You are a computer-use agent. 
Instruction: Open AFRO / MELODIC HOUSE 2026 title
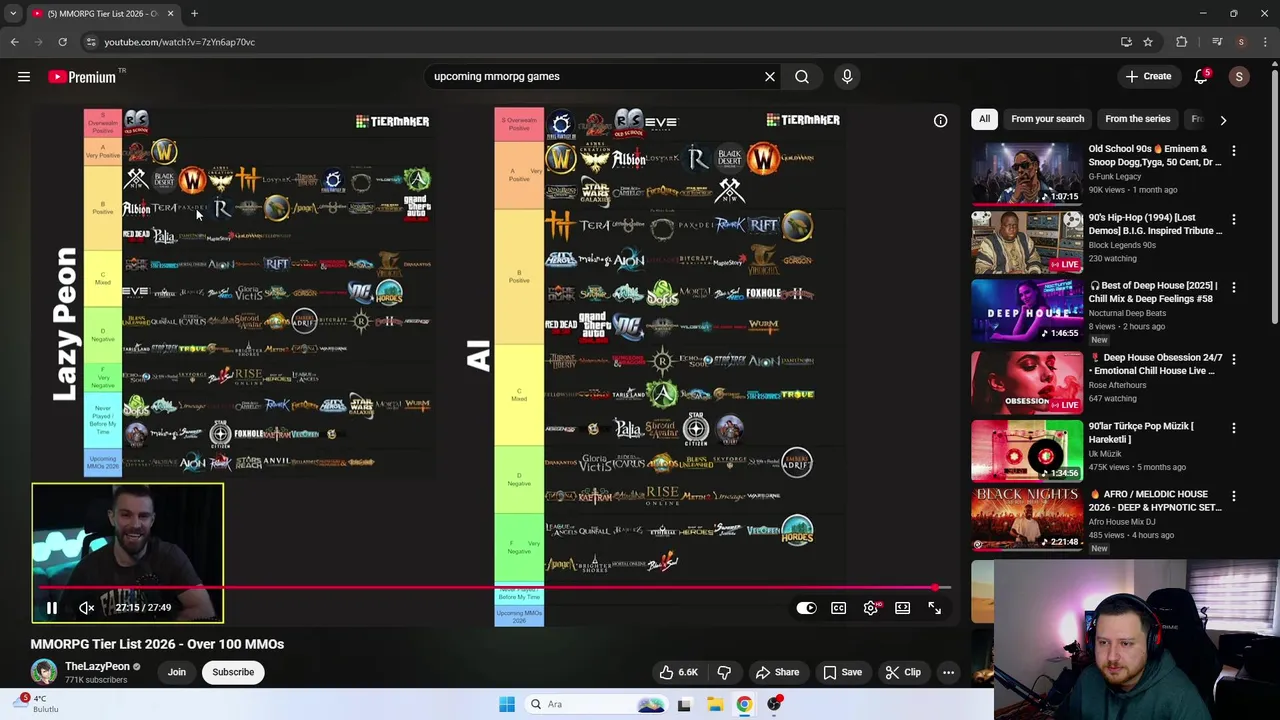pyautogui.click(x=1155, y=500)
